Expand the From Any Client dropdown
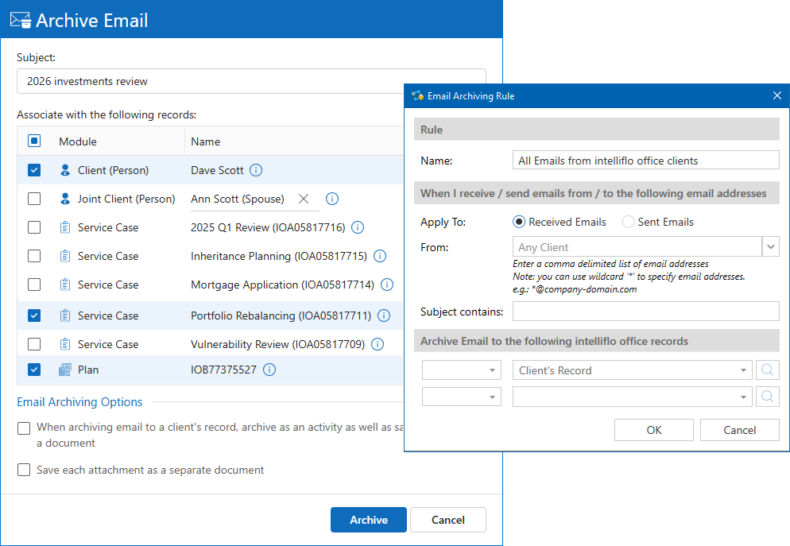 (770, 246)
